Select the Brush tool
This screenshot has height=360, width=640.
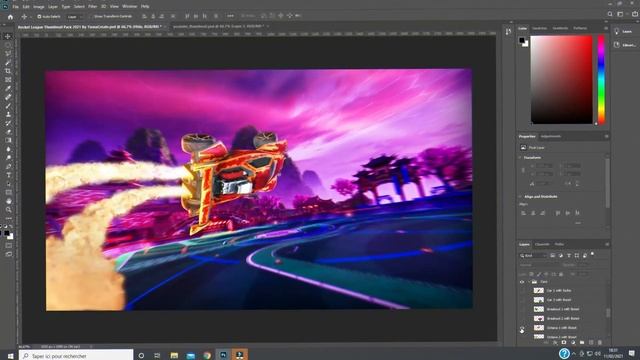click(8, 106)
